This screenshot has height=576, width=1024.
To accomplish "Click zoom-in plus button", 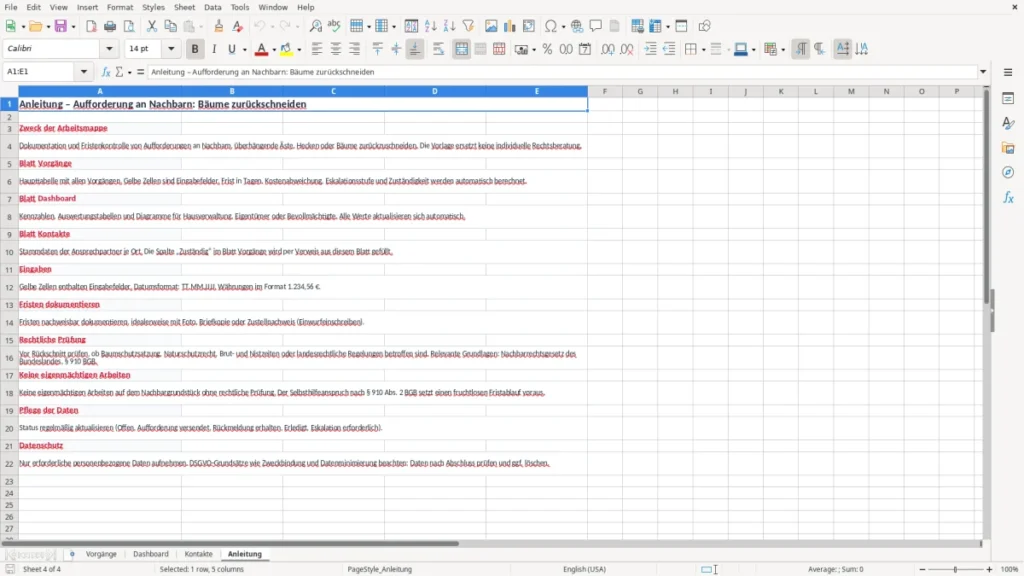I will (989, 569).
